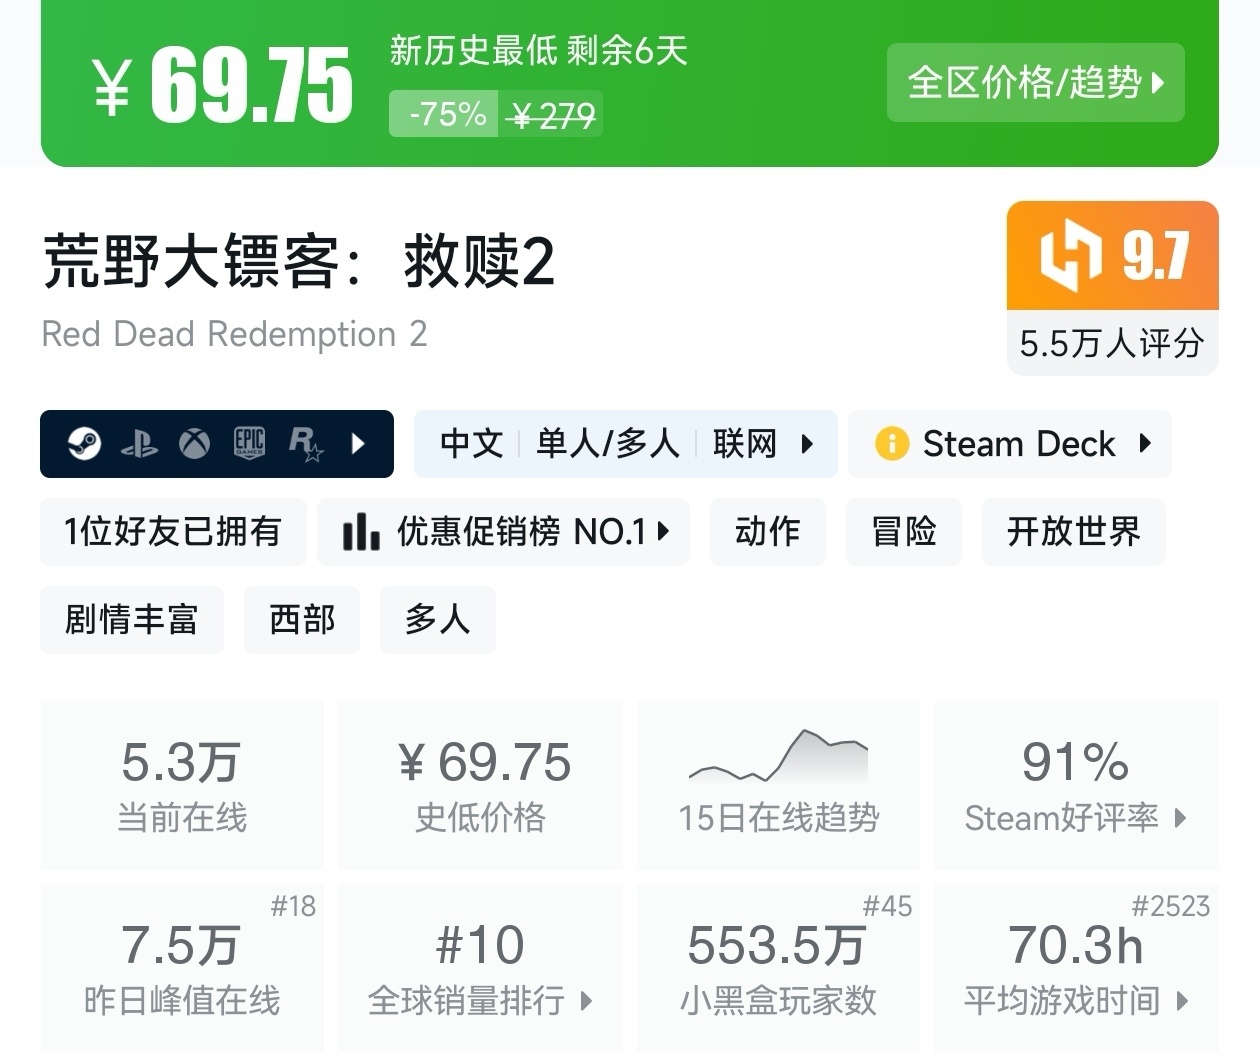The height and width of the screenshot is (1056, 1260).
Task: Expand the Steam Deck compatibility arrow
Action: [1145, 443]
